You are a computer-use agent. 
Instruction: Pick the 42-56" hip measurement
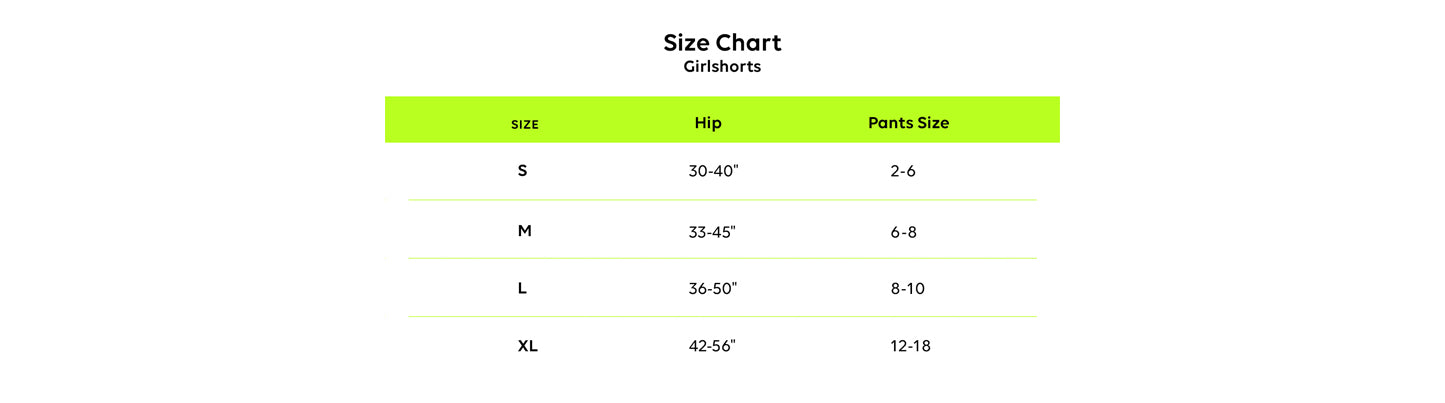pyautogui.click(x=712, y=346)
